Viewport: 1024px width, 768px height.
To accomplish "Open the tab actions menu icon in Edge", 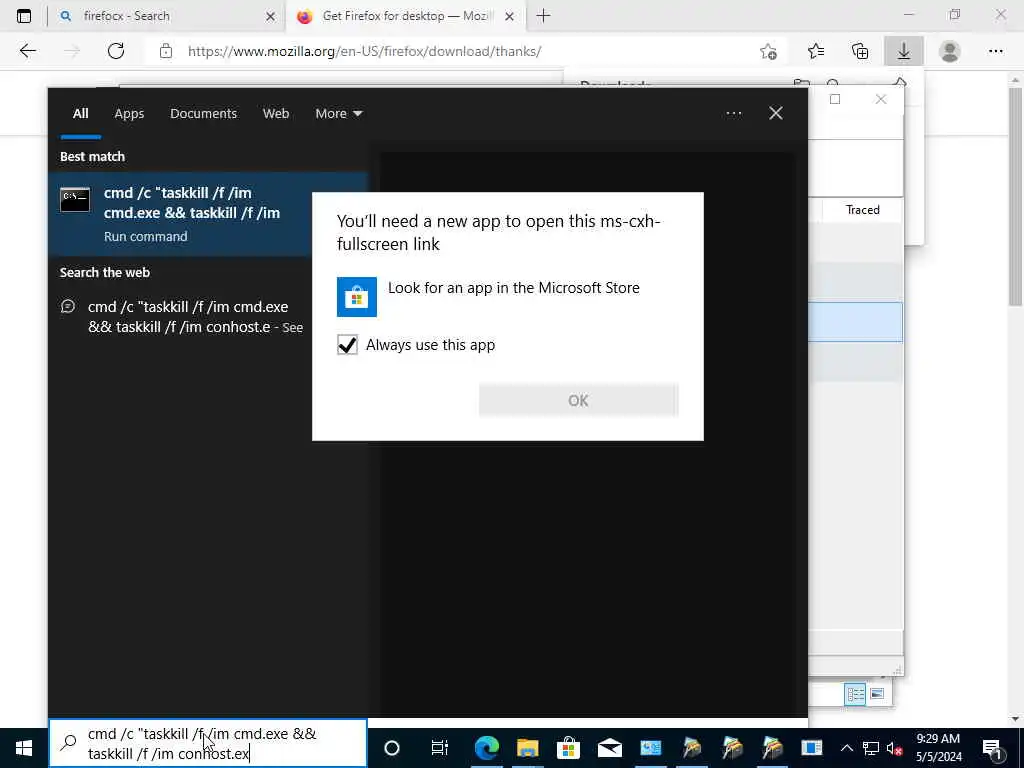I will (x=24, y=16).
